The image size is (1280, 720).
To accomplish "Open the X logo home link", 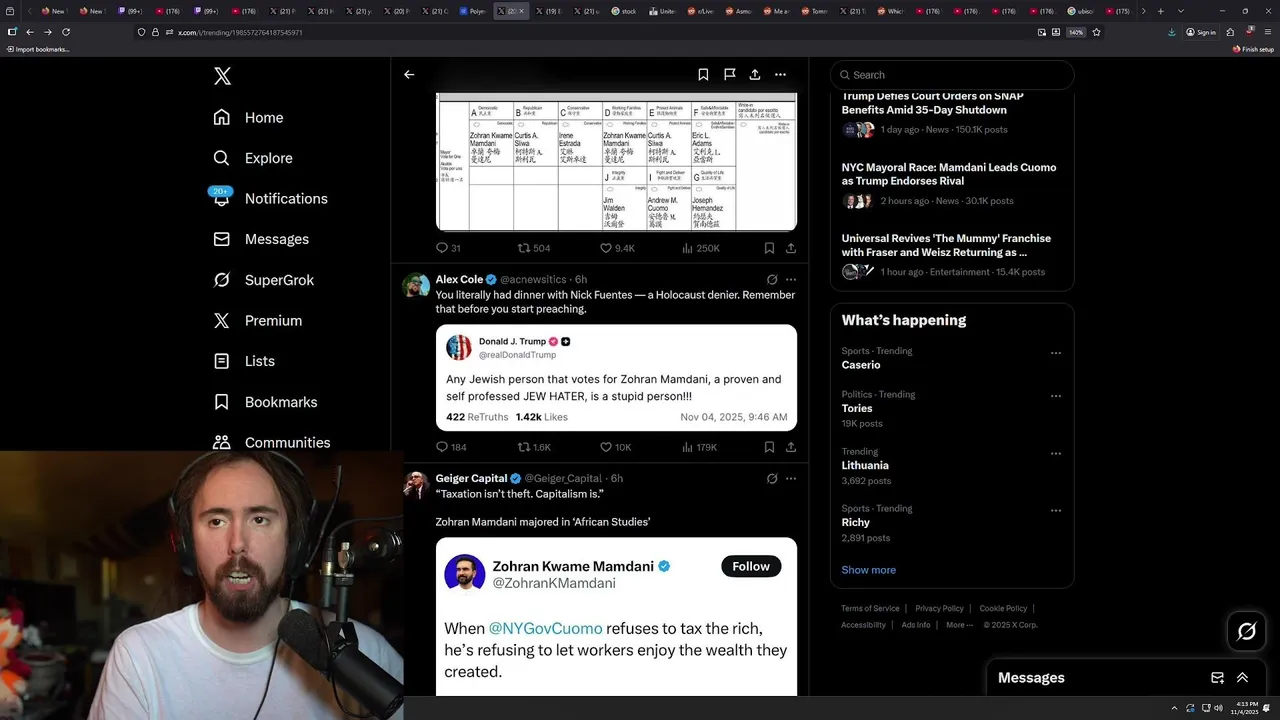I will [222, 76].
